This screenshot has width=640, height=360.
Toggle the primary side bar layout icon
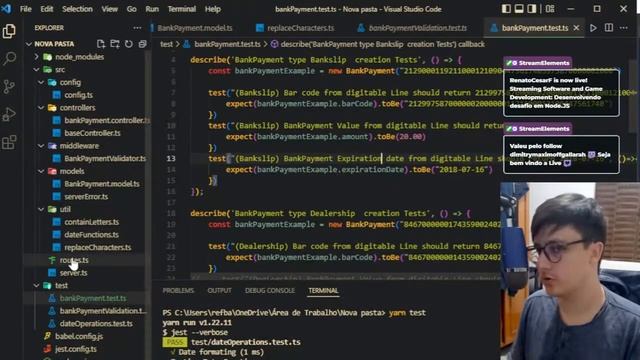pyautogui.click(x=506, y=9)
